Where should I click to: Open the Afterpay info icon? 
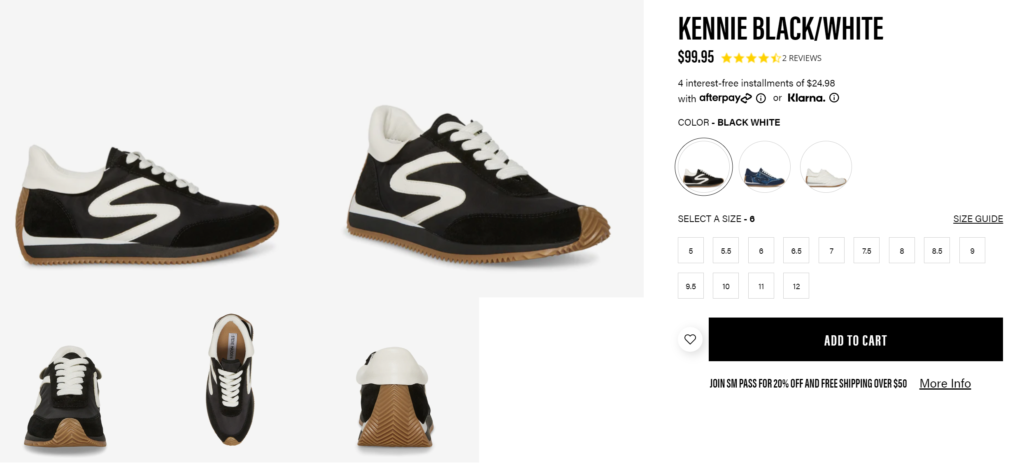click(761, 98)
